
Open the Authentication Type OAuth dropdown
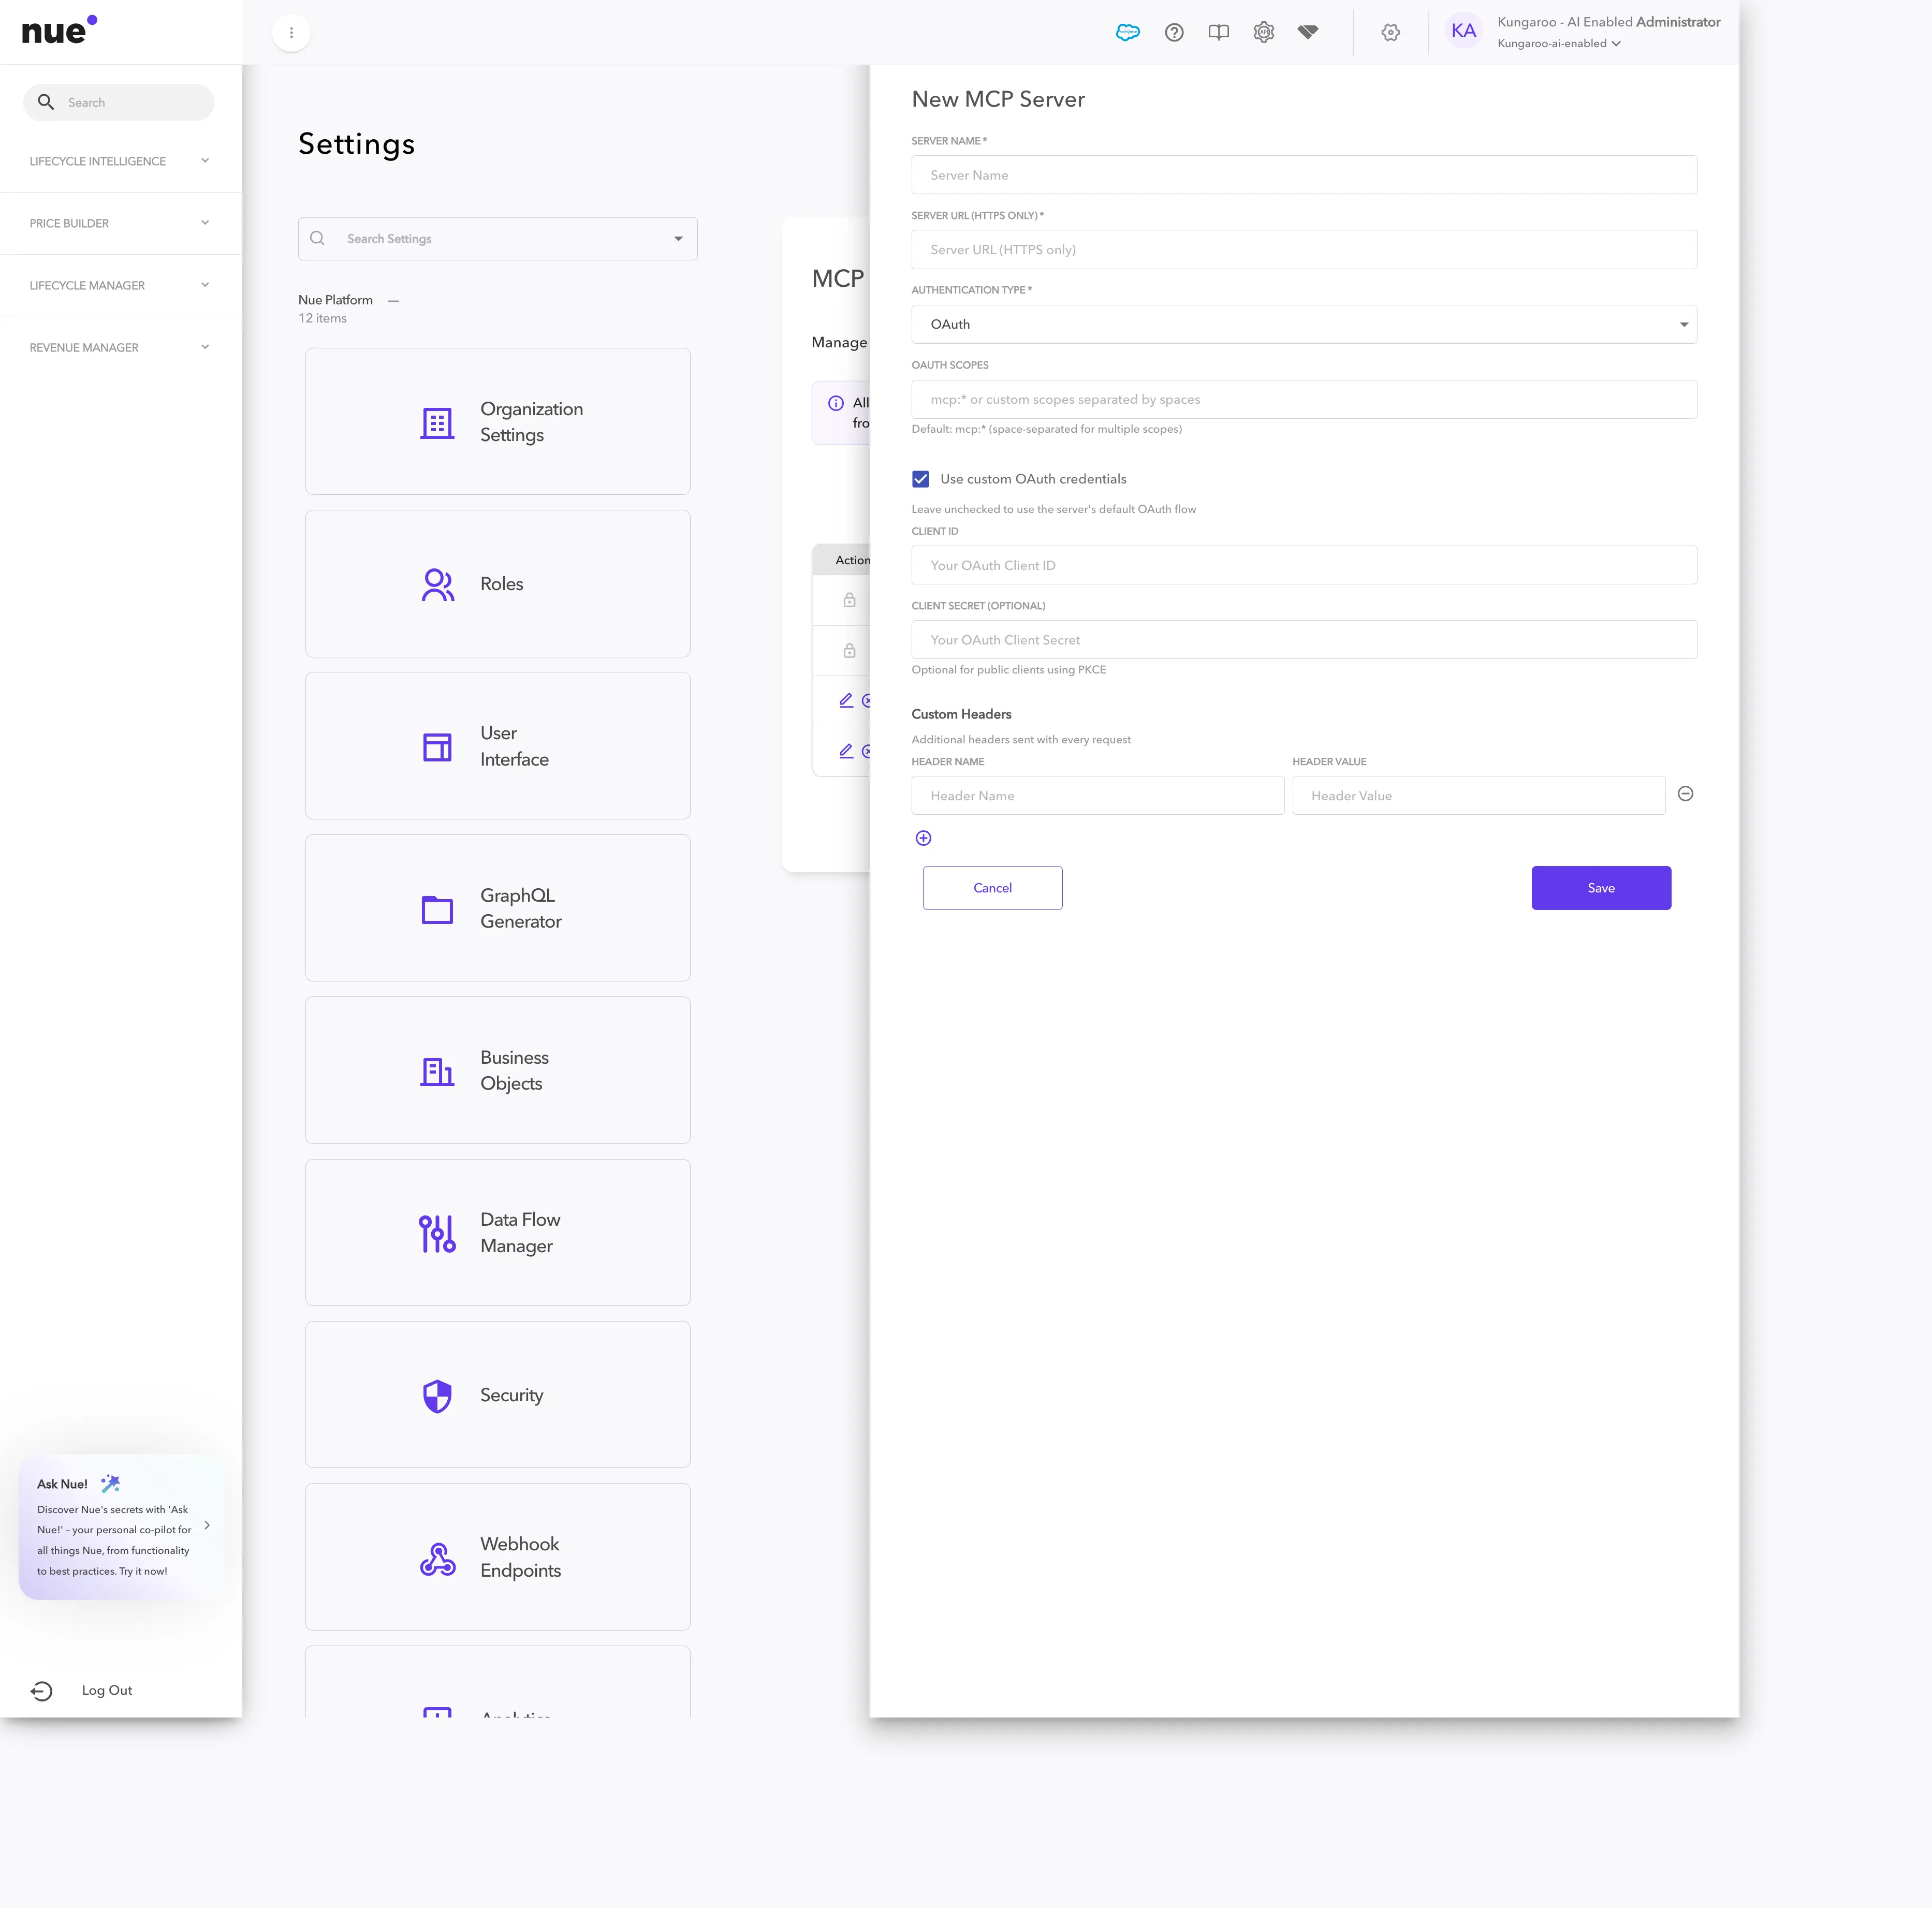pyautogui.click(x=1304, y=324)
